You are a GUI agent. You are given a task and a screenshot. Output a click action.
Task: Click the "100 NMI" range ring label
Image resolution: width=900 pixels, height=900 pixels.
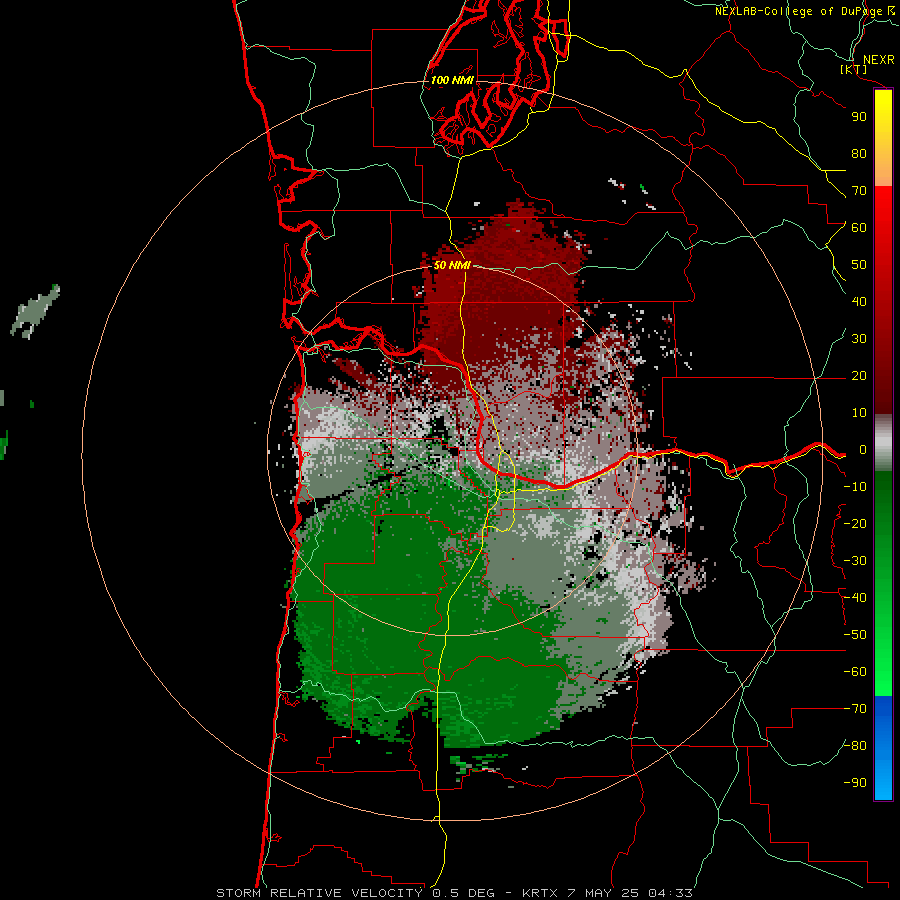tap(452, 80)
